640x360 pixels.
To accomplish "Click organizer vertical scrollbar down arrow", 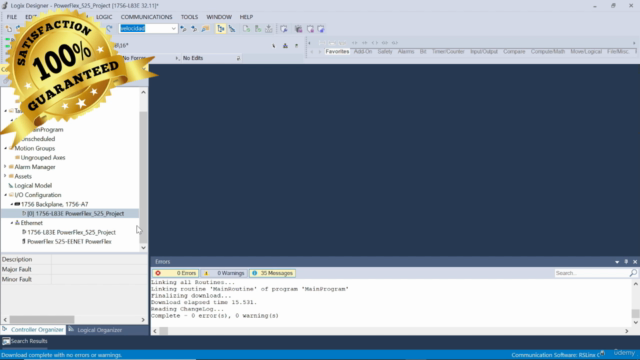I will click(143, 248).
